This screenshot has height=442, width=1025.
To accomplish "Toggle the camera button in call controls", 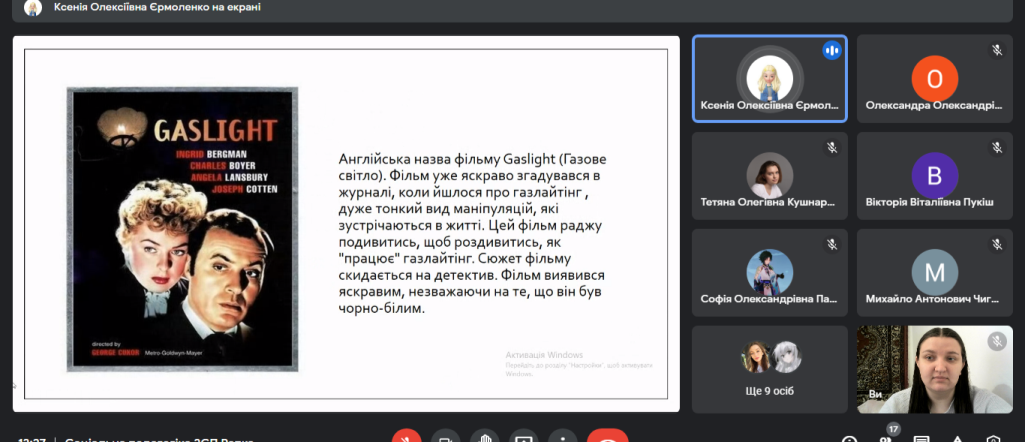I will 446,438.
